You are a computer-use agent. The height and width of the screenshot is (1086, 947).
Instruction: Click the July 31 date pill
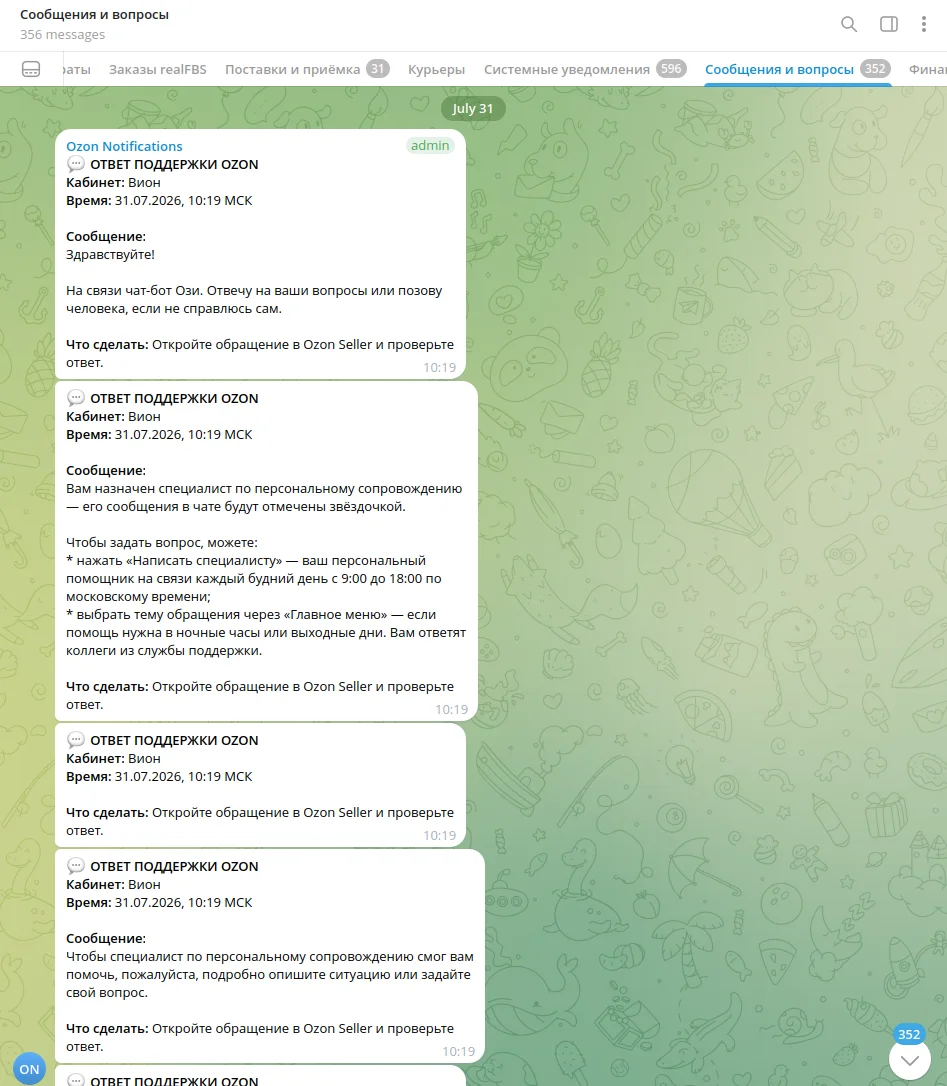pos(473,109)
